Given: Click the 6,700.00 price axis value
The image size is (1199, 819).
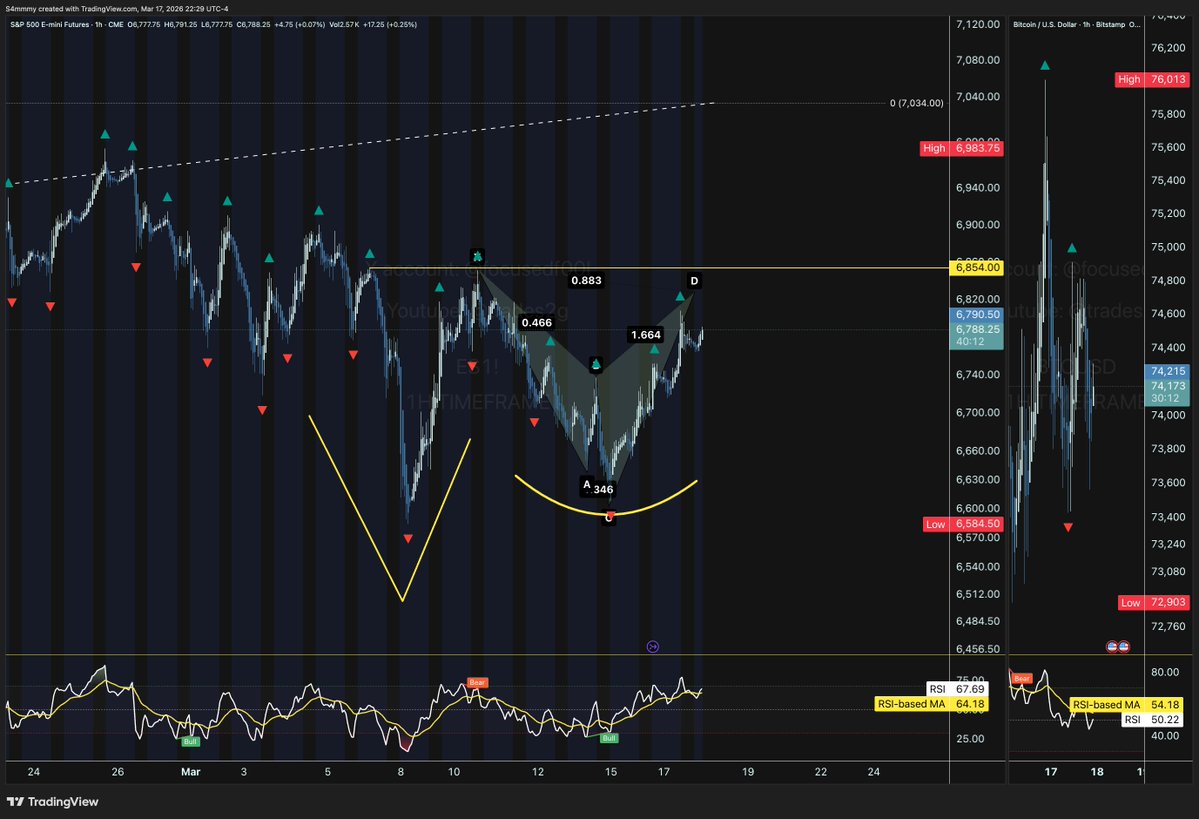Looking at the screenshot, I should pyautogui.click(x=977, y=412).
